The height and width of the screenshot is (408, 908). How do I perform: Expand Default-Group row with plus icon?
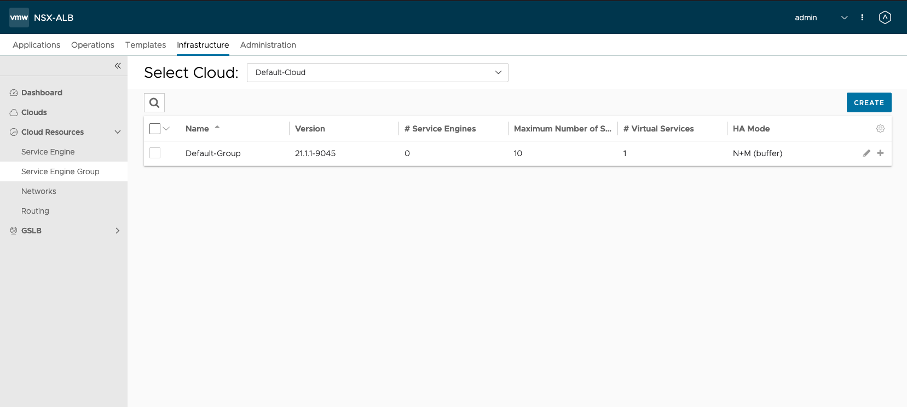coord(880,153)
